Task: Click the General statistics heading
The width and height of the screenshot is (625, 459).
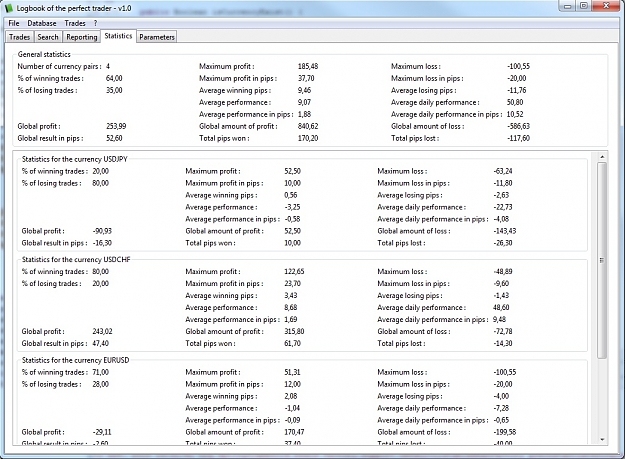Action: tap(44, 54)
